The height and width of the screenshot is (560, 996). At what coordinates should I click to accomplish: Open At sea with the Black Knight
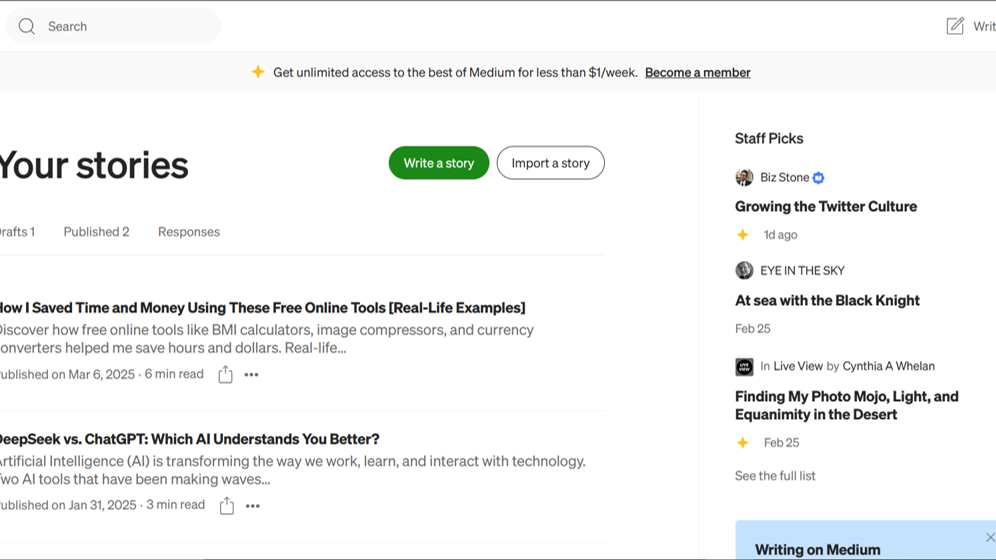point(827,300)
